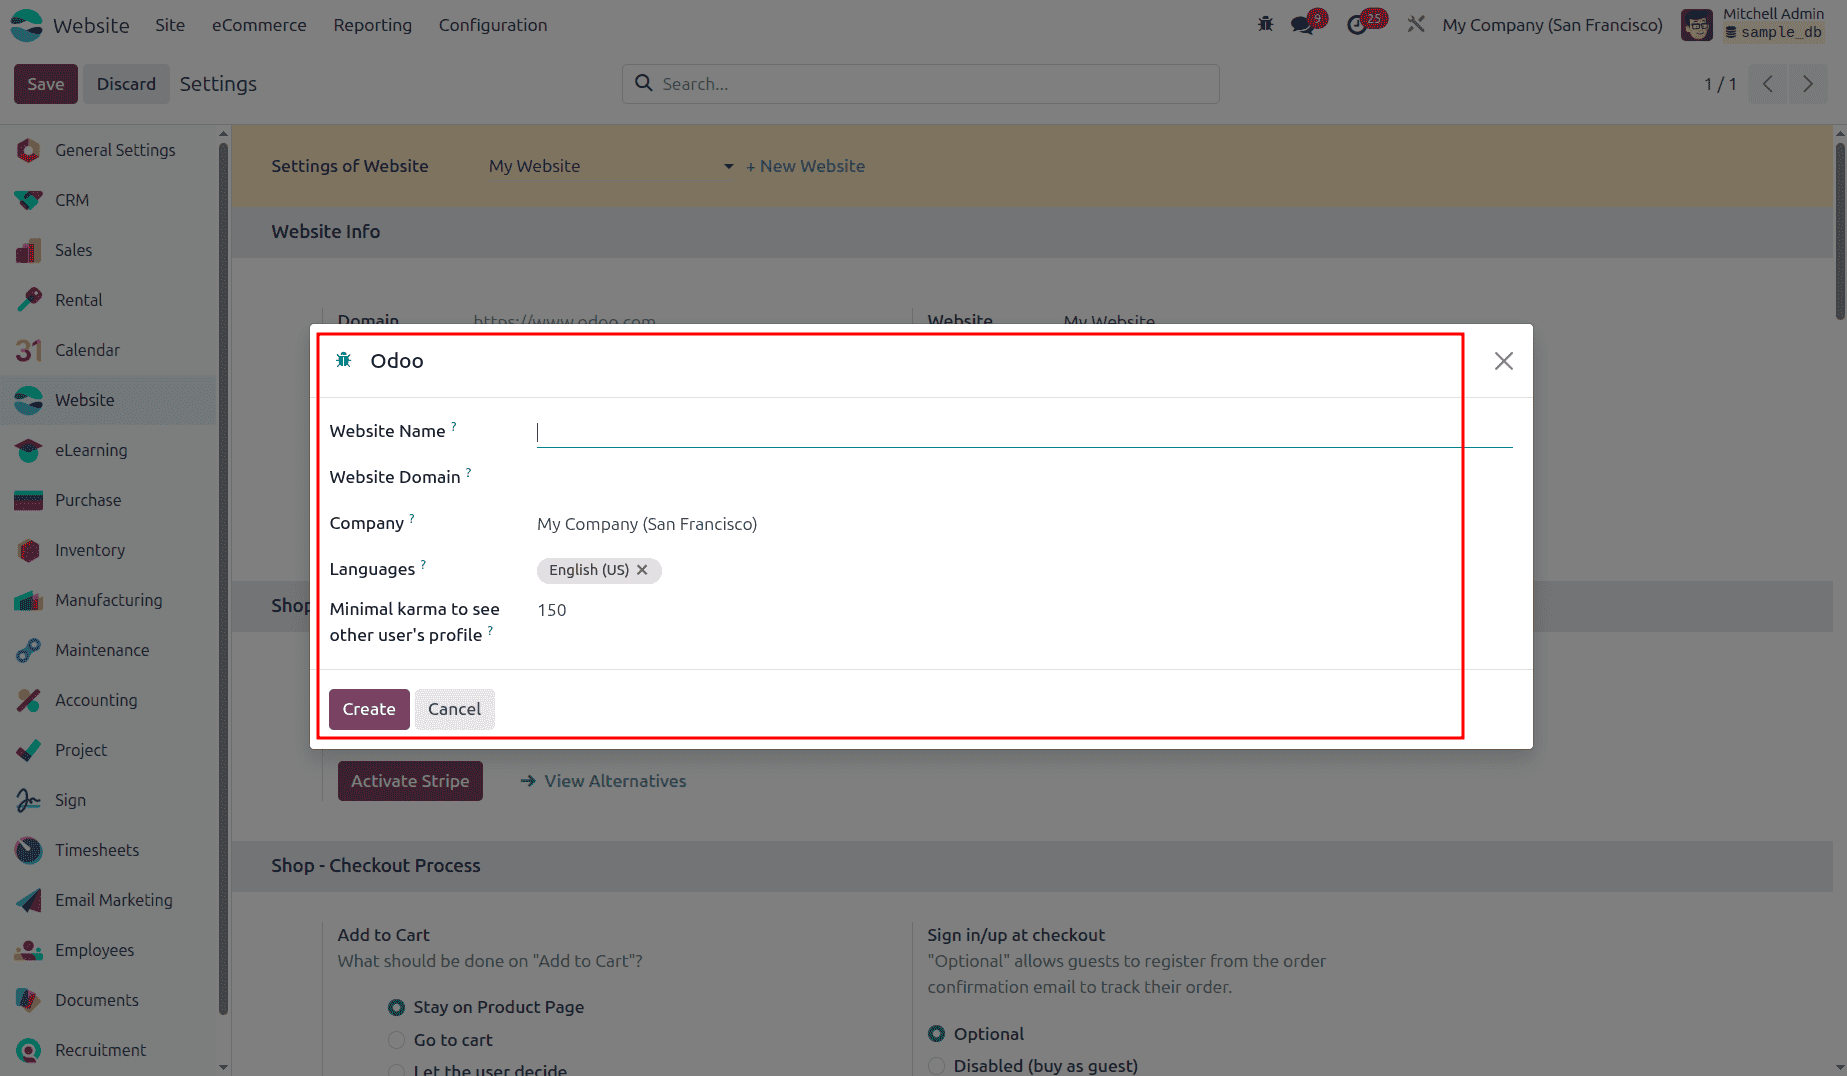Go to next settings record arrow

(1808, 84)
